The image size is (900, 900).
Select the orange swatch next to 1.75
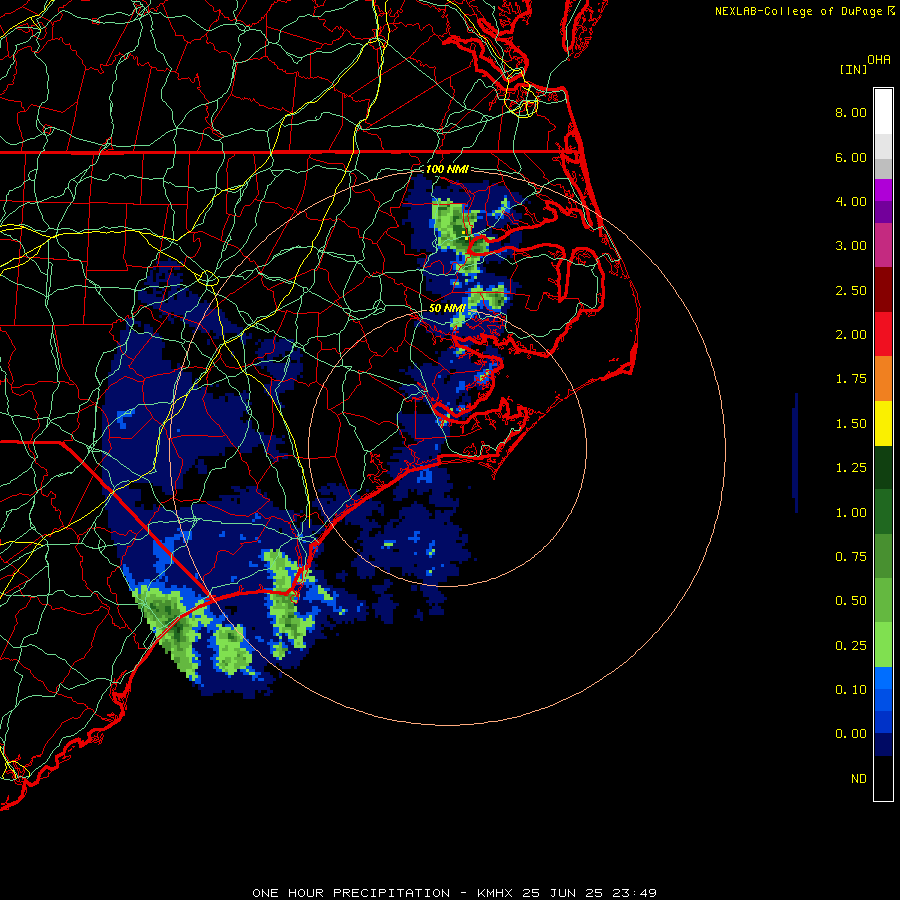[x=883, y=379]
